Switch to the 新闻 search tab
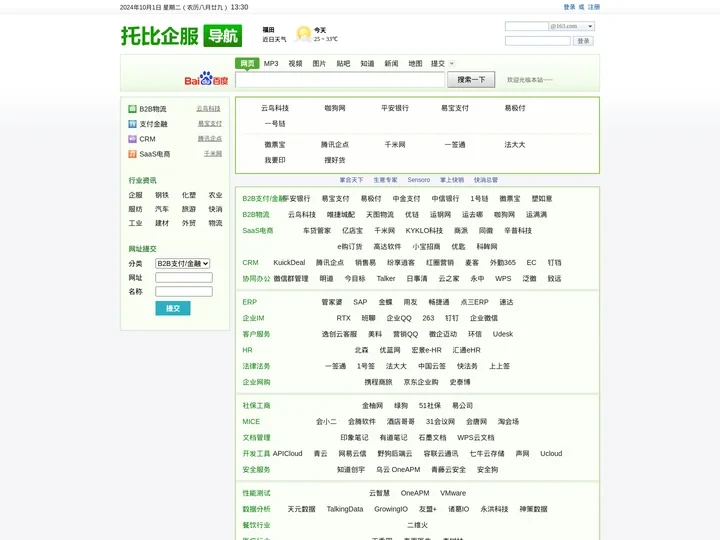 [391, 63]
